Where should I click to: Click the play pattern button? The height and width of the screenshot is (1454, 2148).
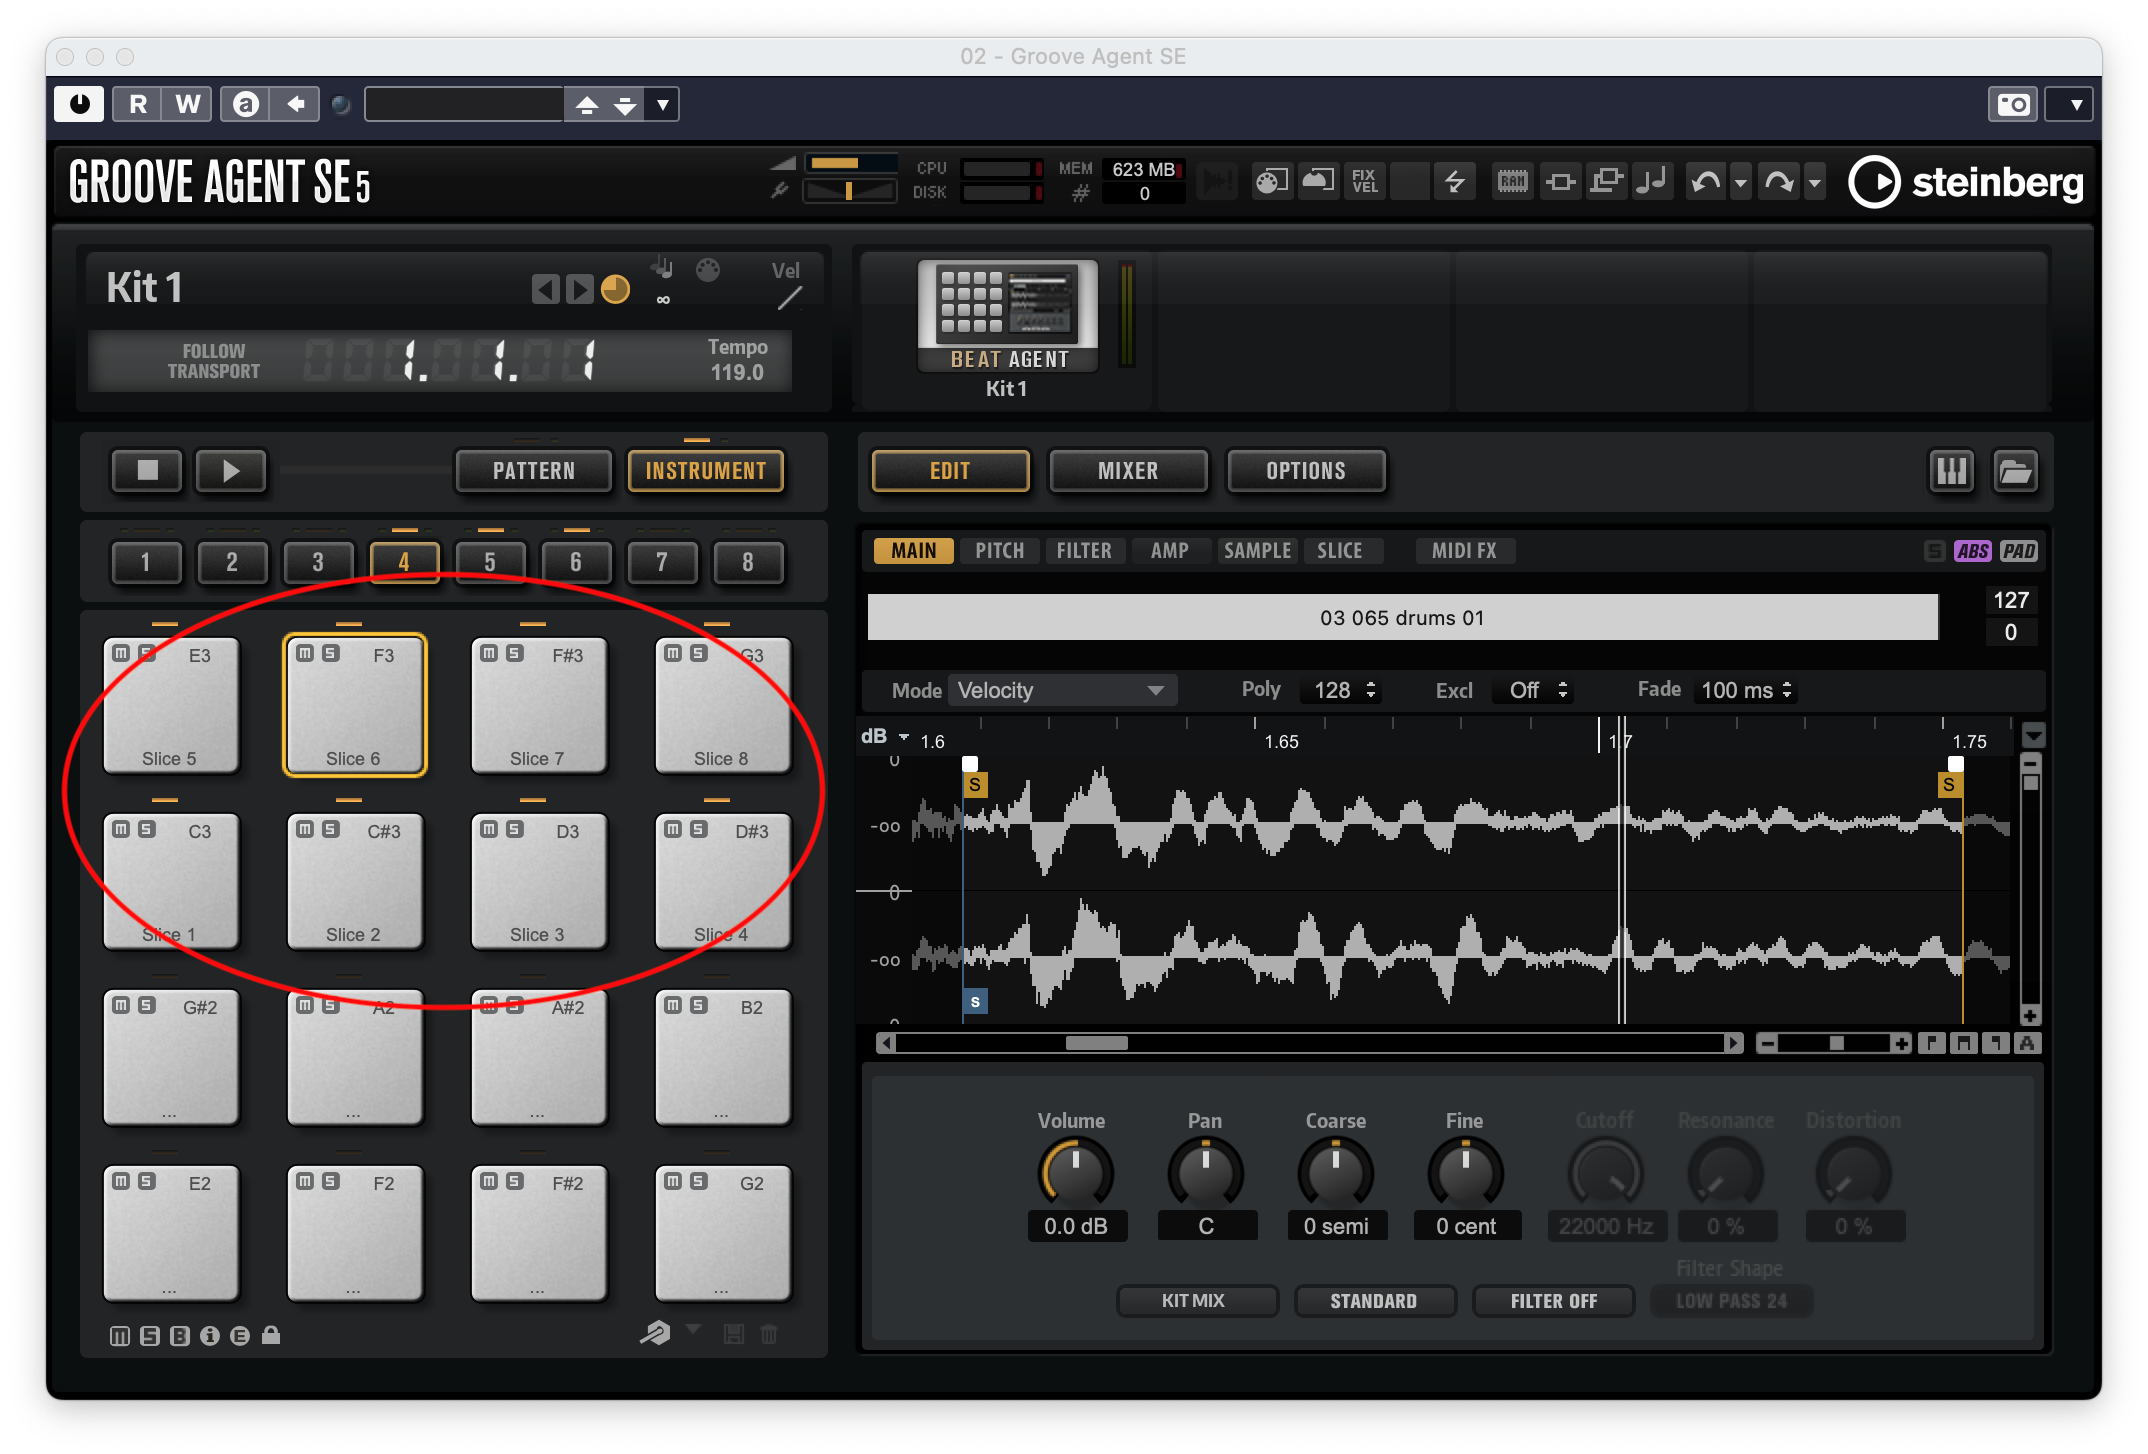(231, 471)
